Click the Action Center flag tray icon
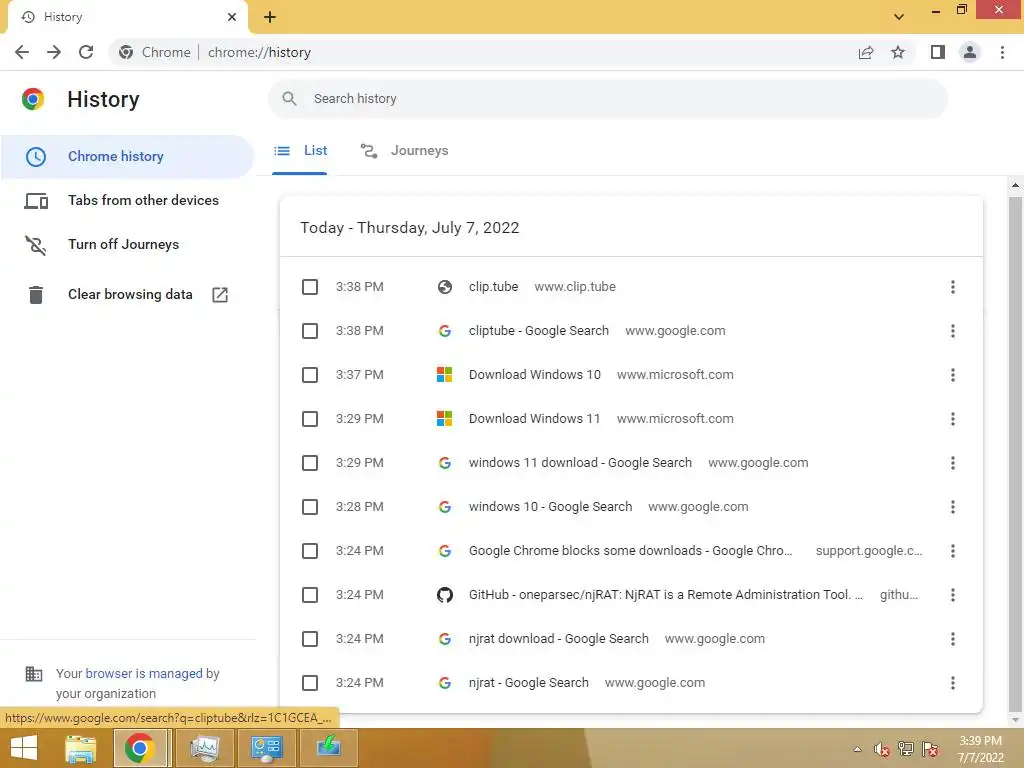This screenshot has height=768, width=1024. coord(931,749)
